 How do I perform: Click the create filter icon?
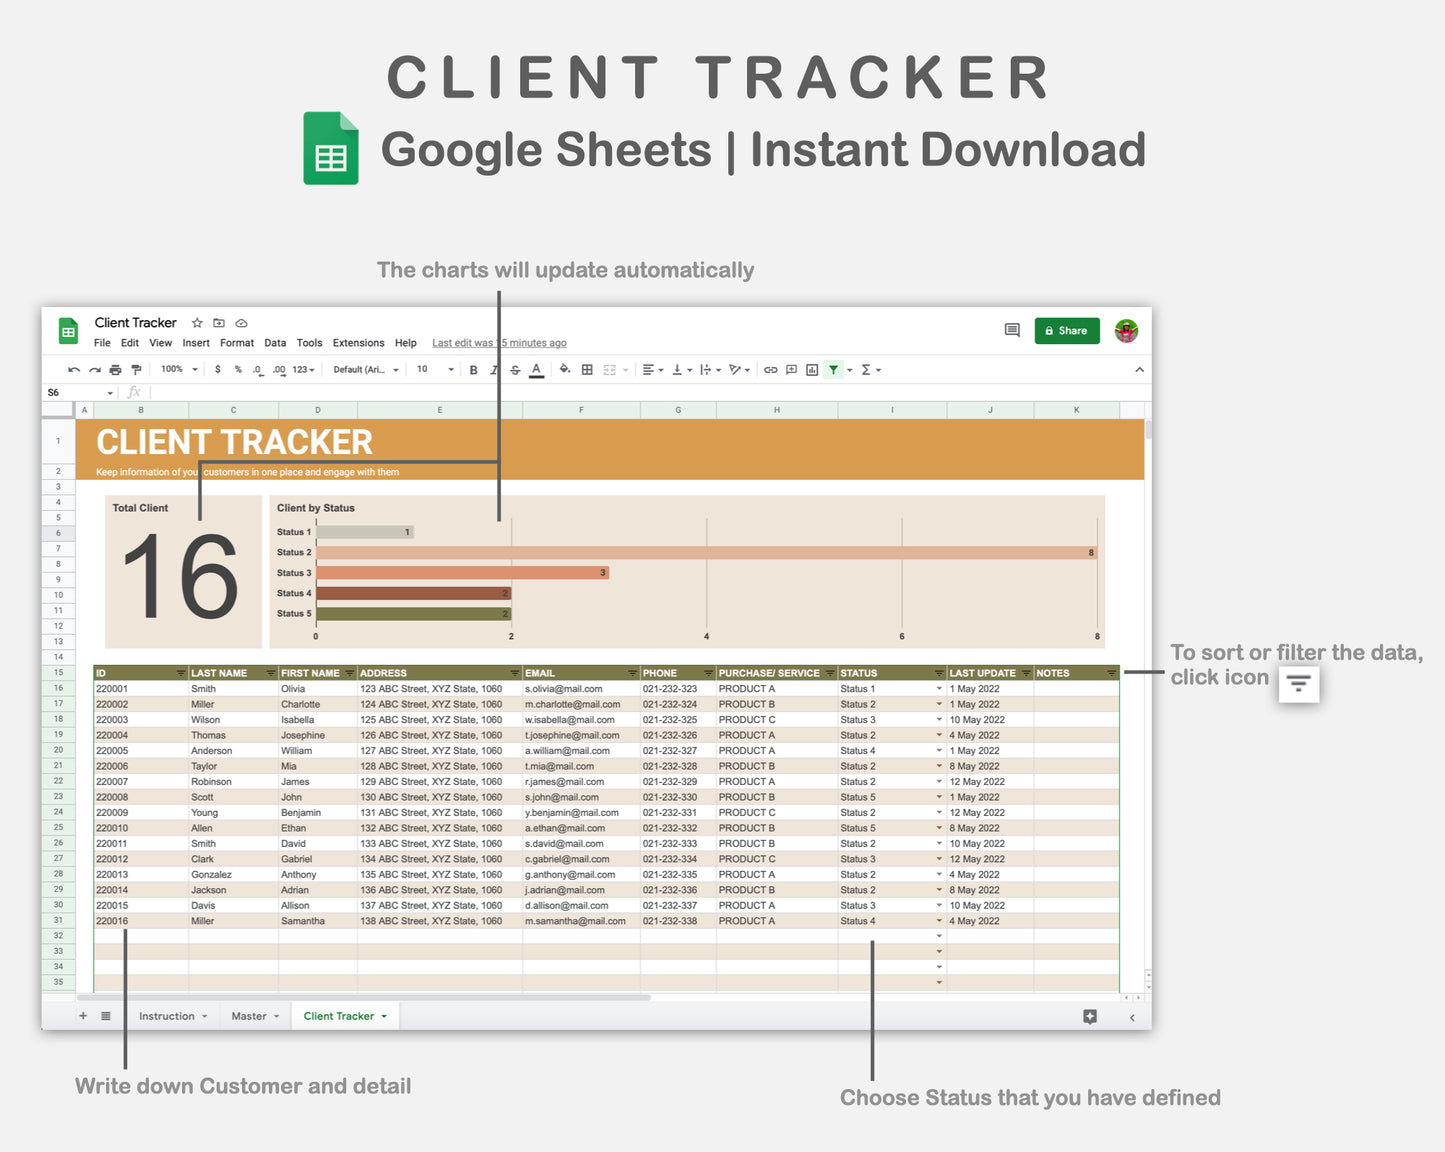coord(834,369)
